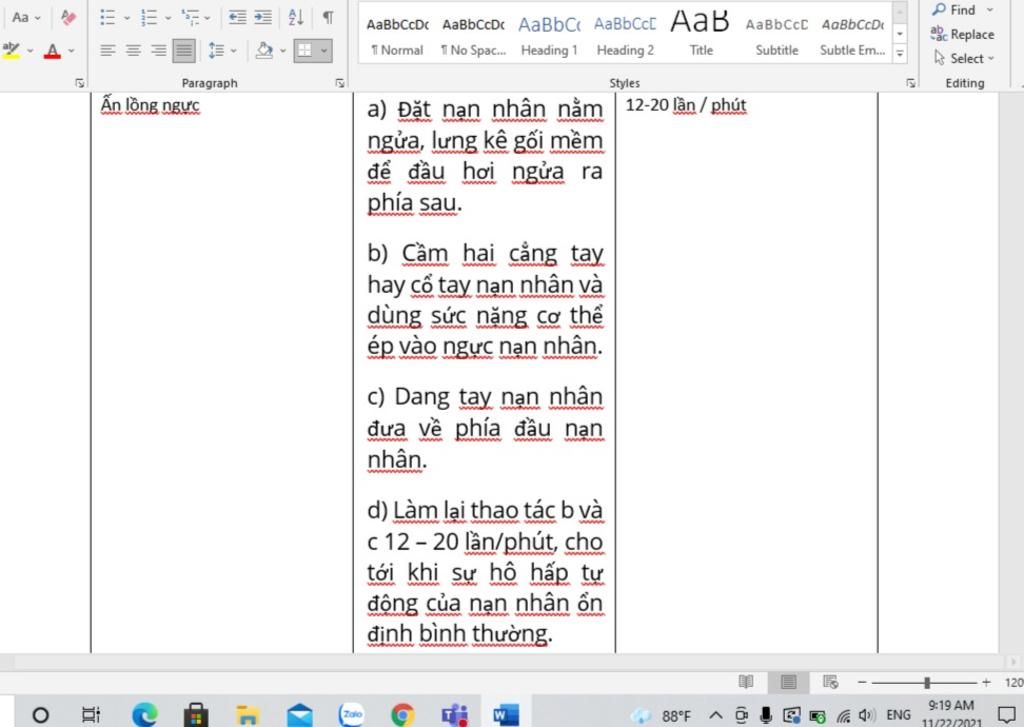Apply yellow text highlight color
The height and width of the screenshot is (727, 1024).
coord(11,50)
